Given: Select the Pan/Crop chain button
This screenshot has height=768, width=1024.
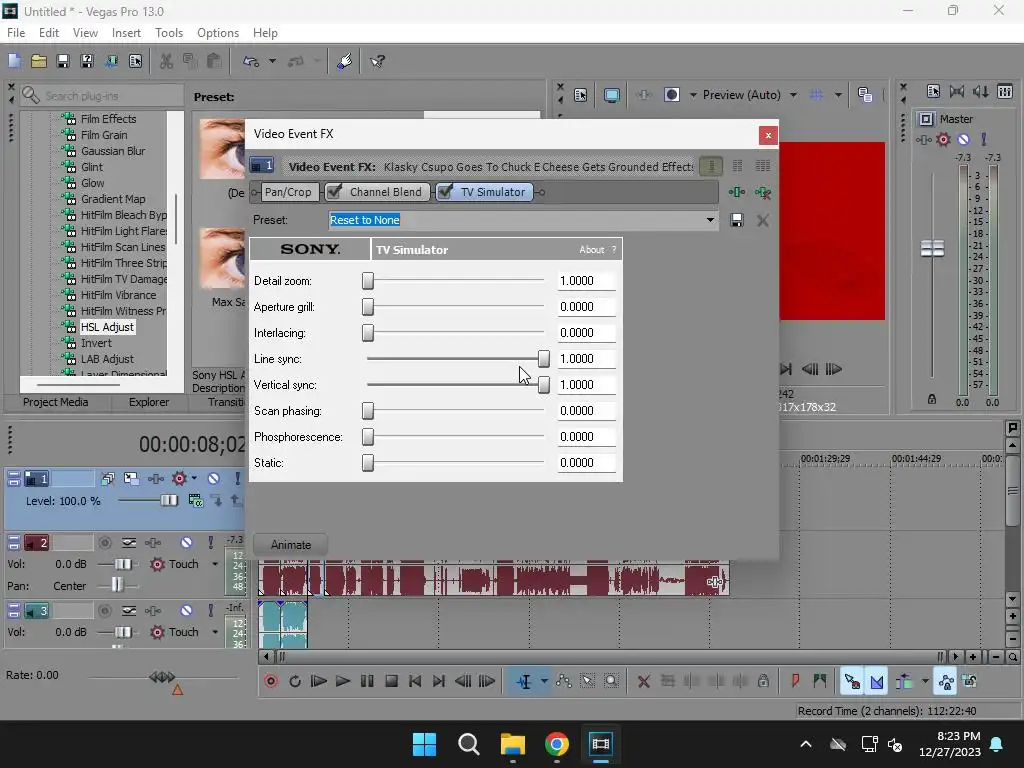Looking at the screenshot, I should [x=288, y=192].
